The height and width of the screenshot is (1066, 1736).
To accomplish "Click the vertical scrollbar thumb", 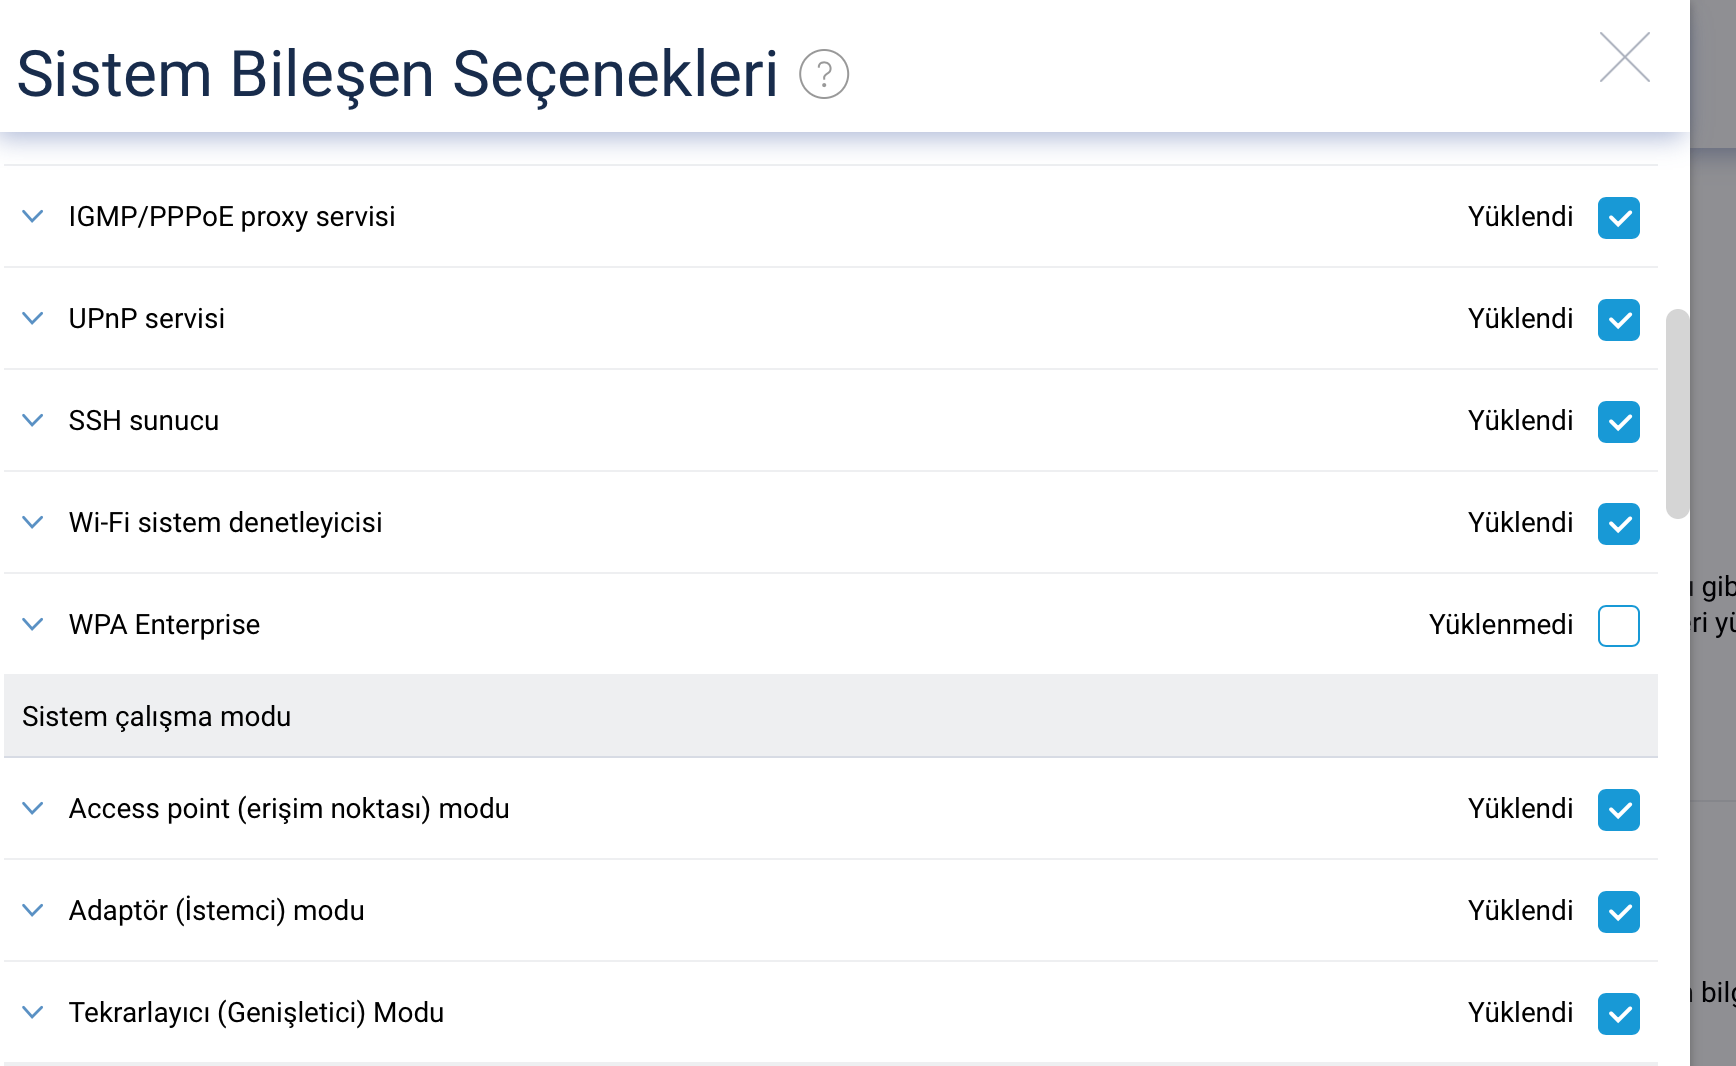I will coord(1677,414).
